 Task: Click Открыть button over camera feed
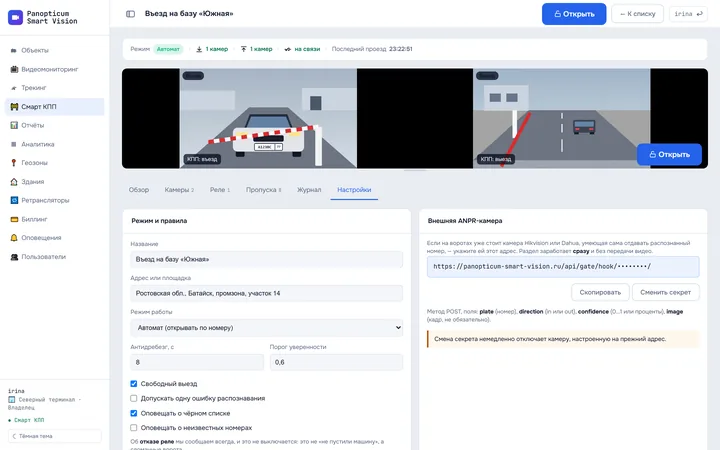pyautogui.click(x=669, y=155)
